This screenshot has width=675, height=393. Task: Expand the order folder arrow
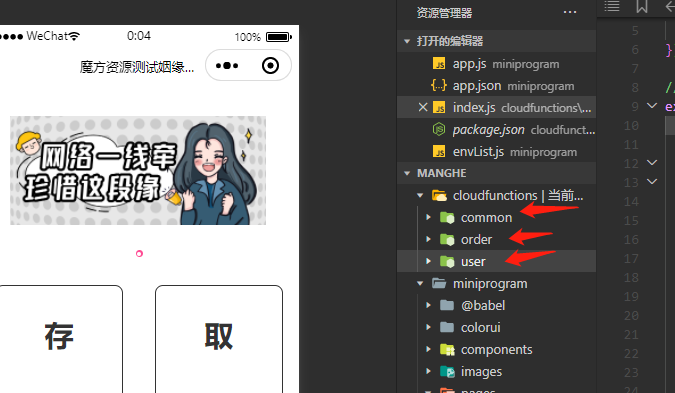coord(428,239)
